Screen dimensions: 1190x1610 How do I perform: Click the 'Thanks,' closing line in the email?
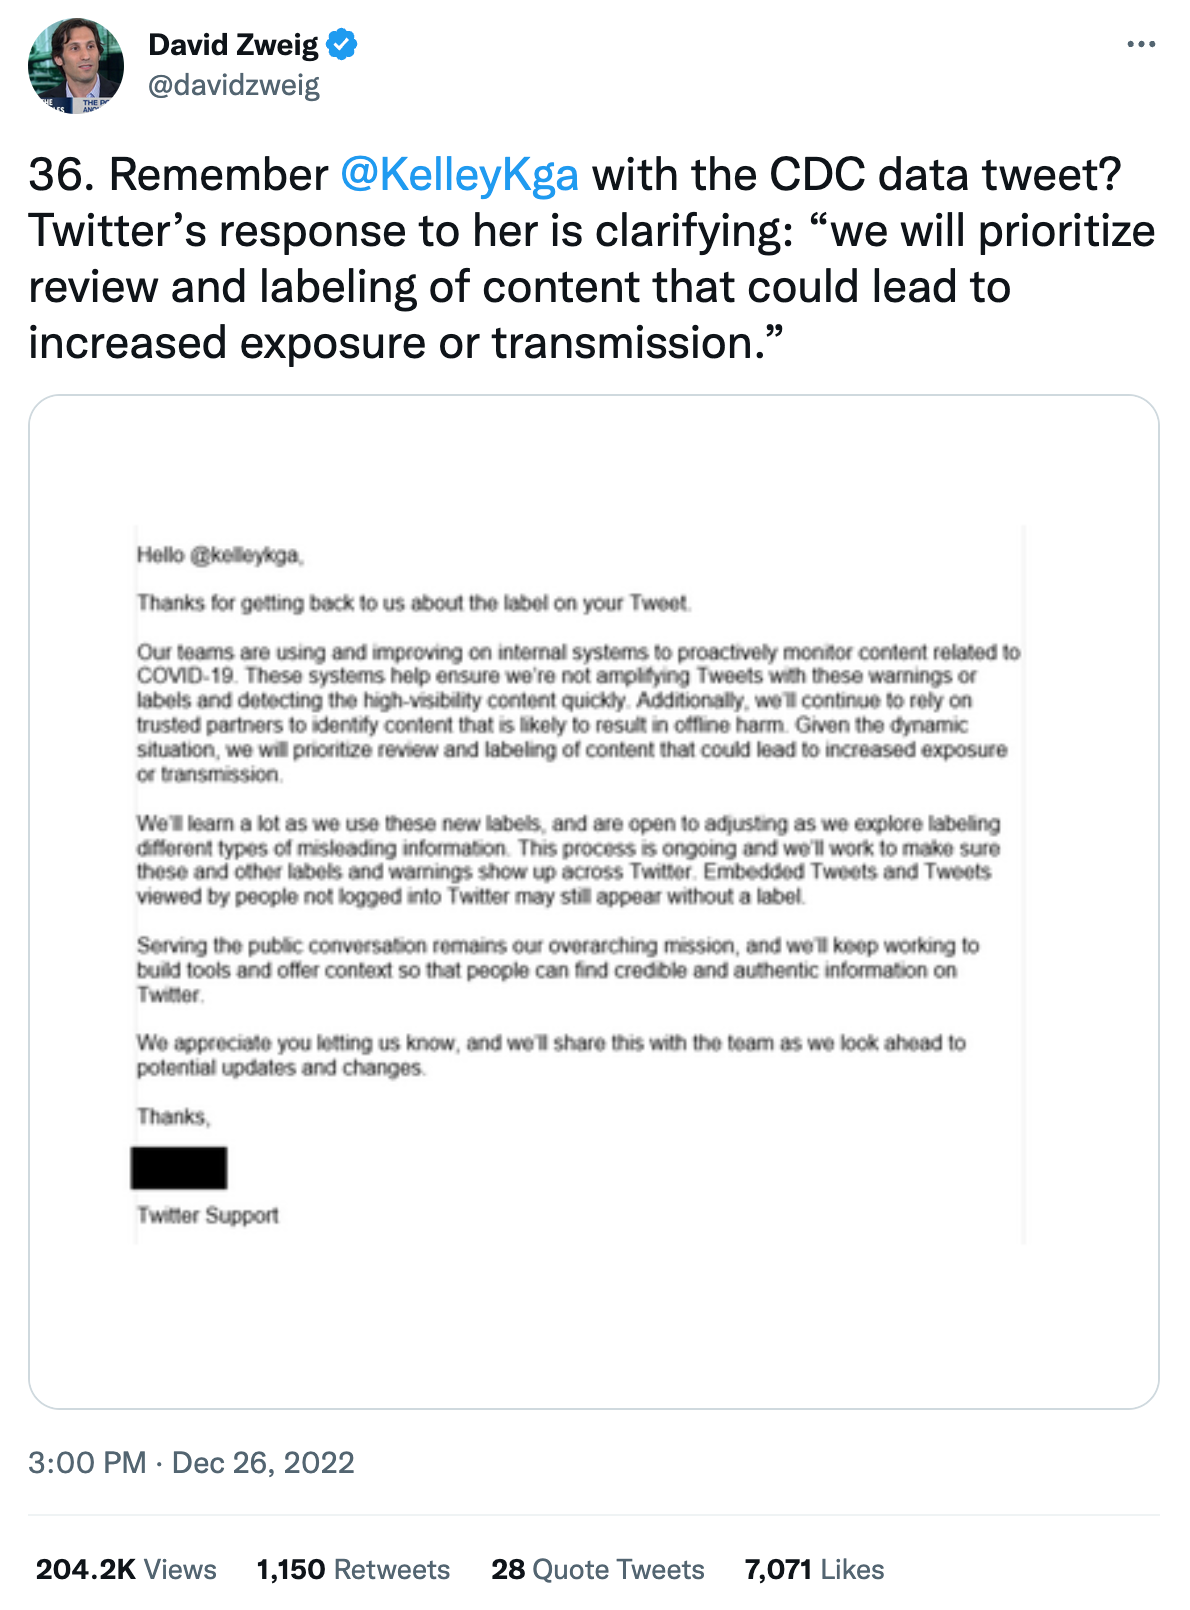174,1117
